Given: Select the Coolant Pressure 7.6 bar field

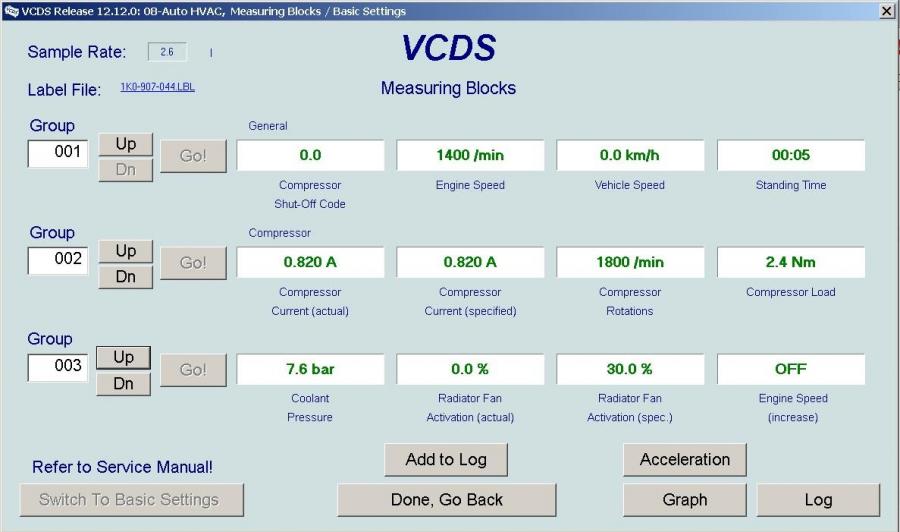Looking at the screenshot, I should 310,369.
